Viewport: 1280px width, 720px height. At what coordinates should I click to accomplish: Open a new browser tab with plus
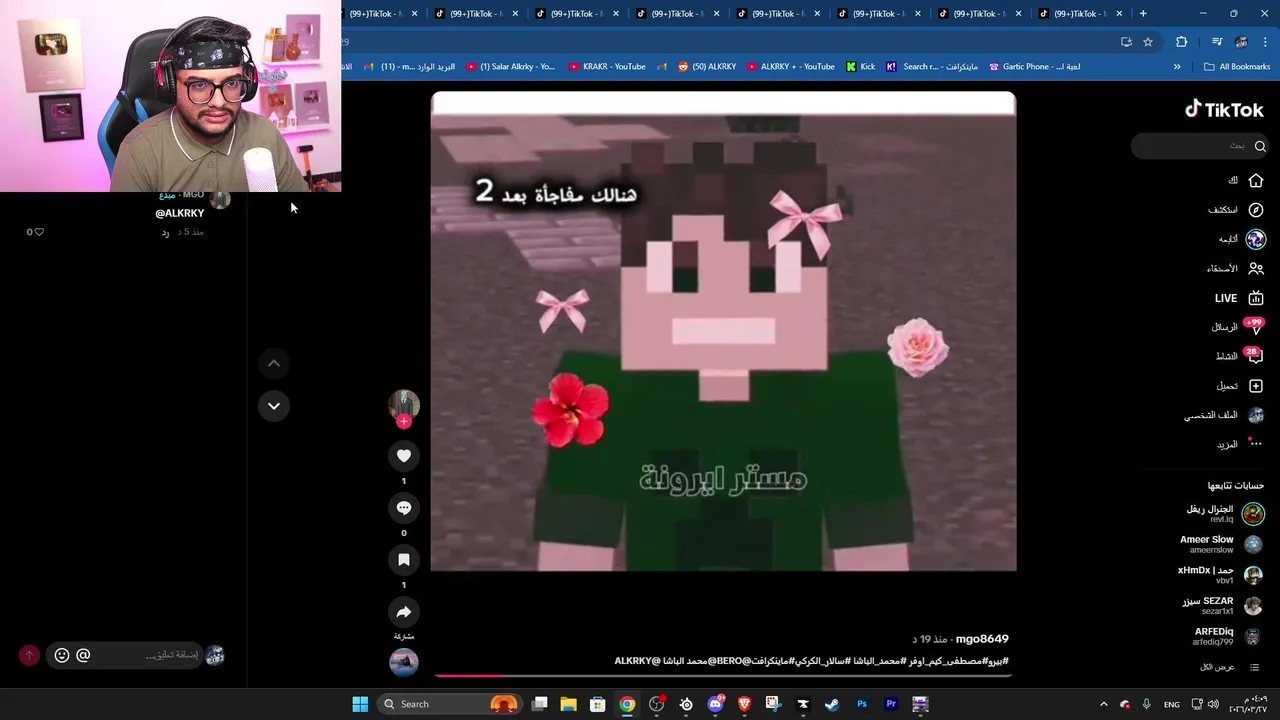coord(1143,13)
